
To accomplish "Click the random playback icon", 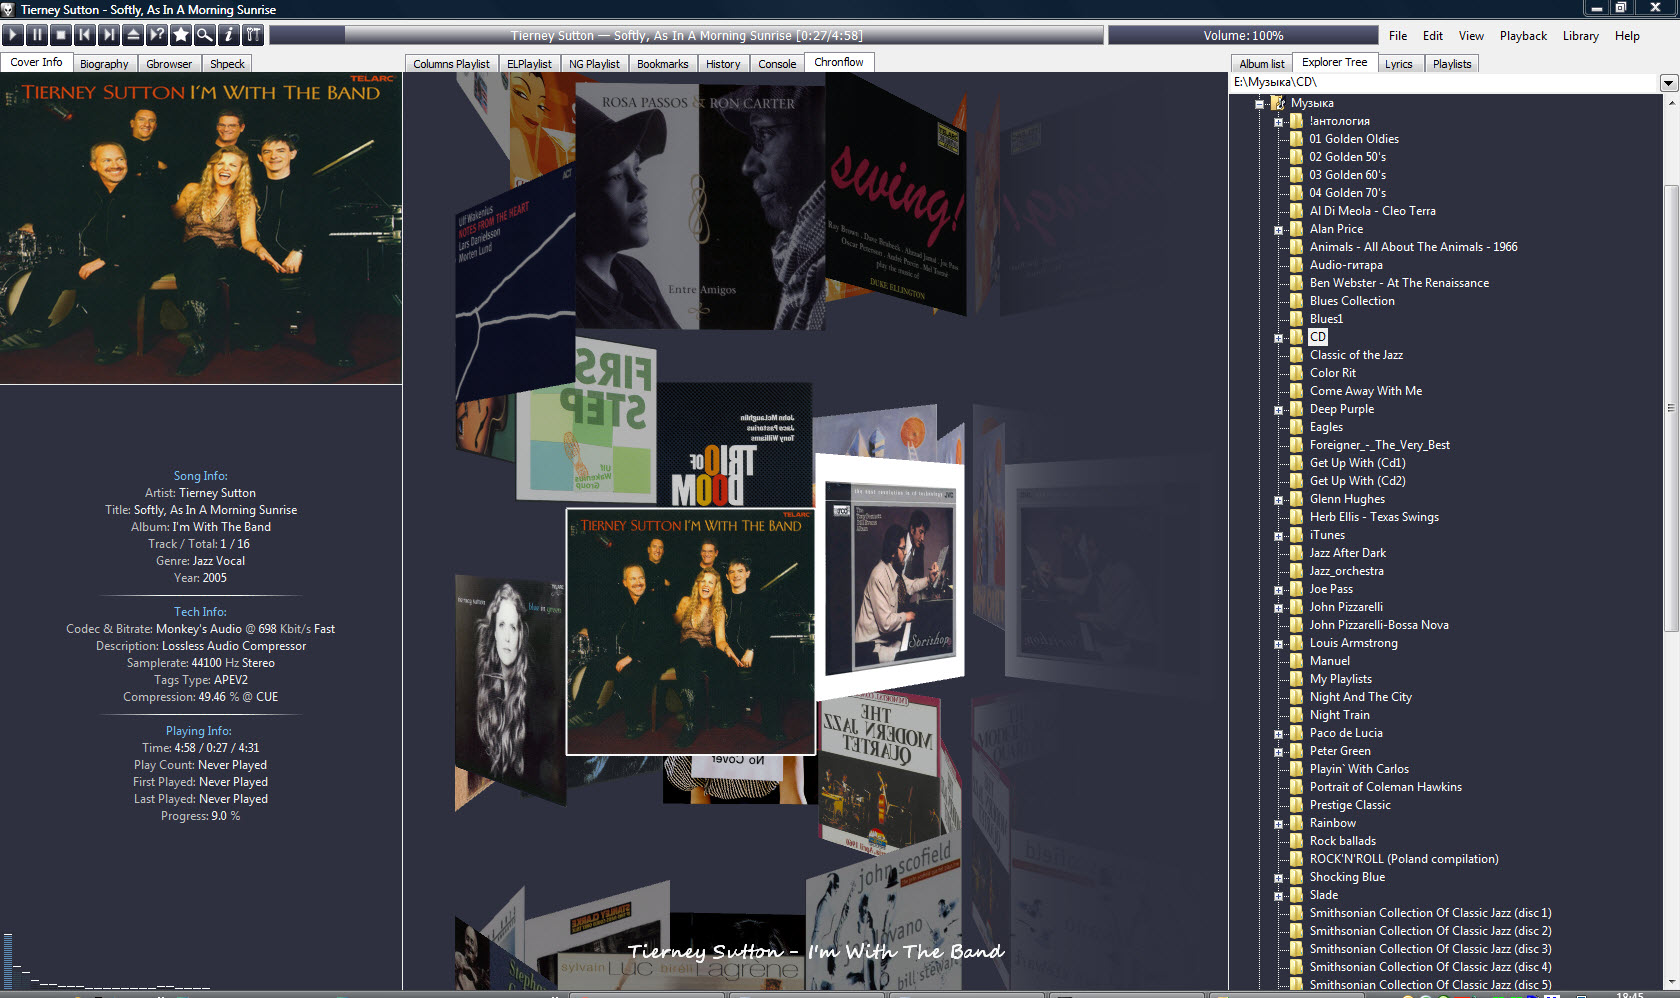I will 157,35.
